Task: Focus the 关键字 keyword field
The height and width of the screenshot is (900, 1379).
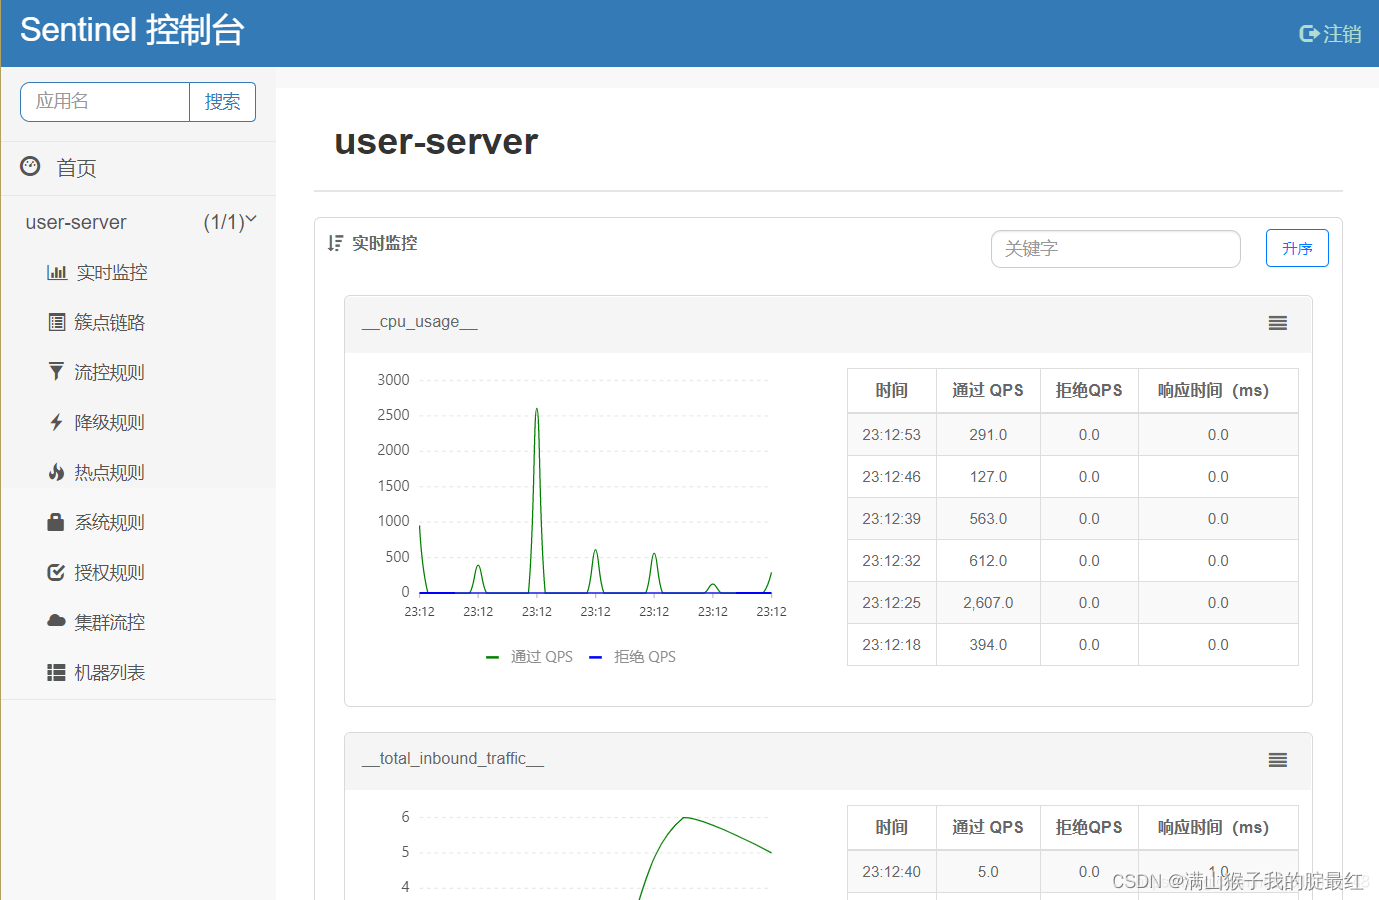Action: click(1115, 249)
